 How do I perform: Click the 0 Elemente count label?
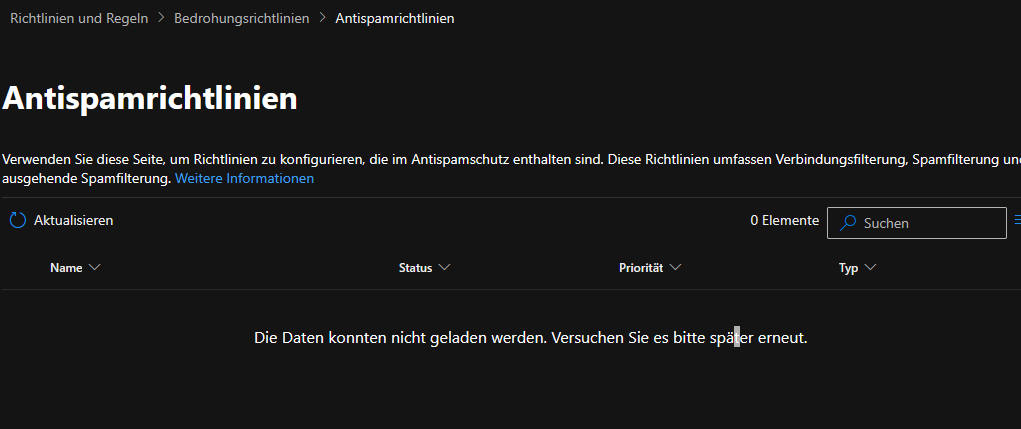pyautogui.click(x=785, y=221)
